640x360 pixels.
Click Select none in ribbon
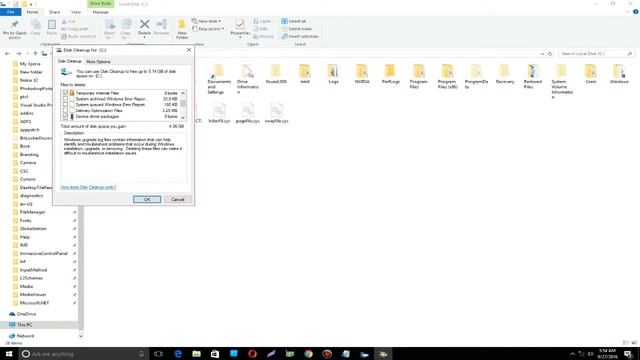click(296, 29)
